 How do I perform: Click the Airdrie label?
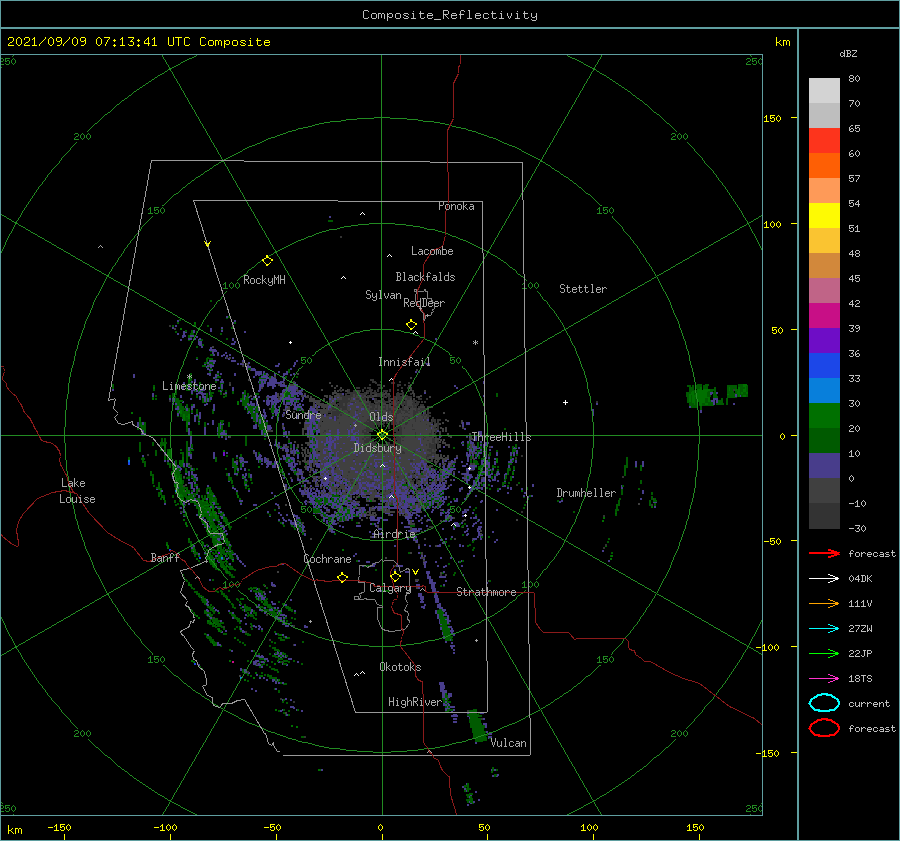click(x=394, y=534)
